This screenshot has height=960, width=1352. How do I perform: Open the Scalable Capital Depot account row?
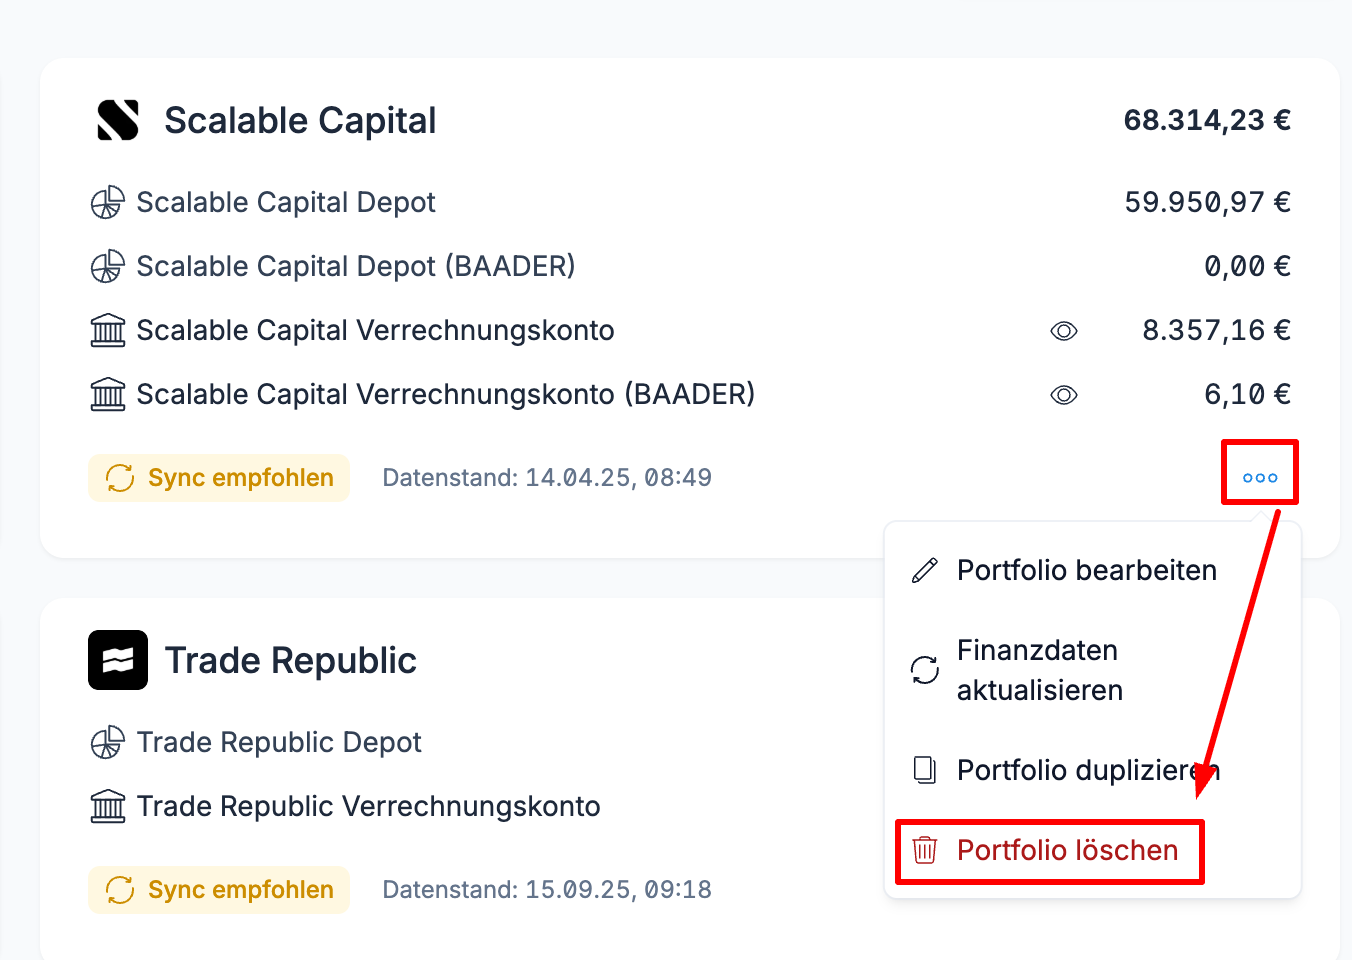point(690,202)
